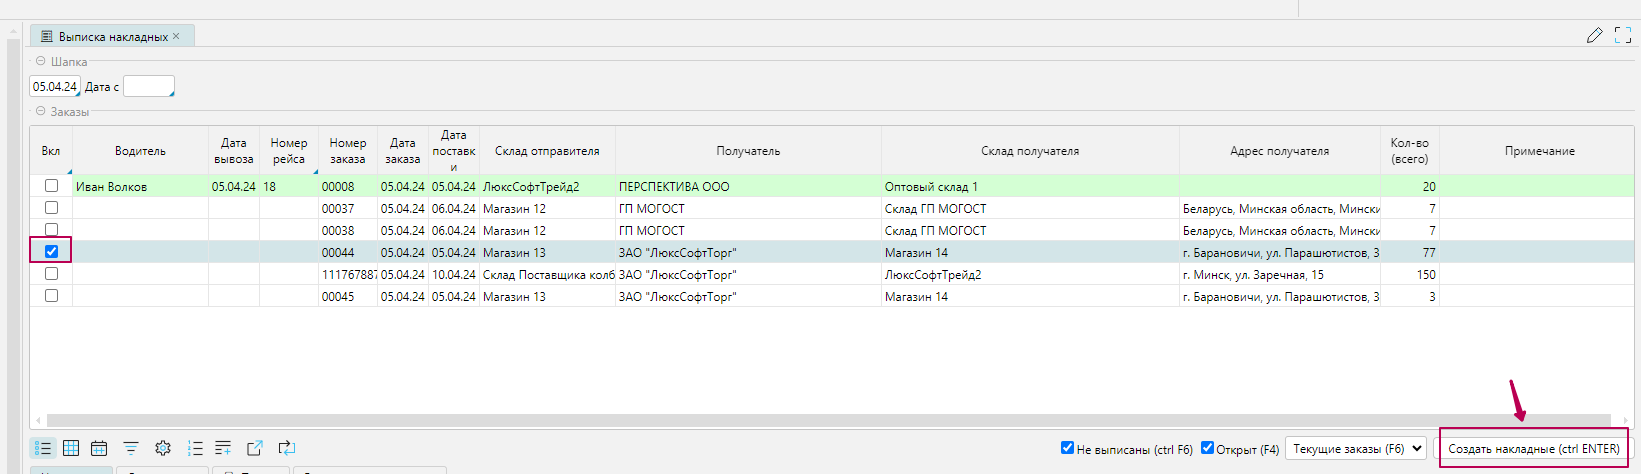Check the box for order 00037
The height and width of the screenshot is (474, 1641).
click(51, 208)
